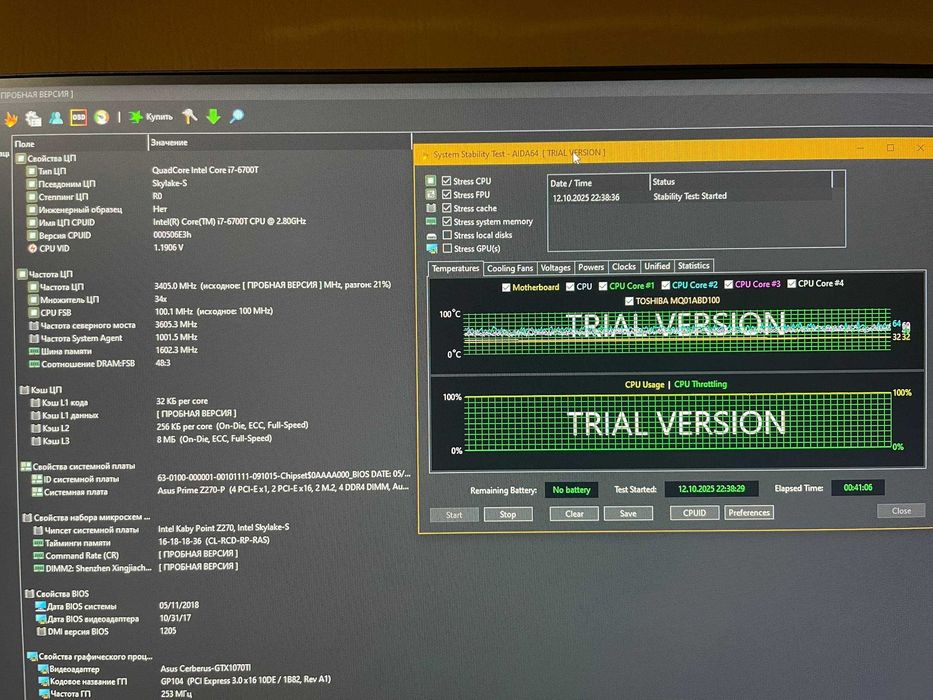This screenshot has width=933, height=700.
Task: Click the magnifying glass search icon
Action: pyautogui.click(x=237, y=115)
